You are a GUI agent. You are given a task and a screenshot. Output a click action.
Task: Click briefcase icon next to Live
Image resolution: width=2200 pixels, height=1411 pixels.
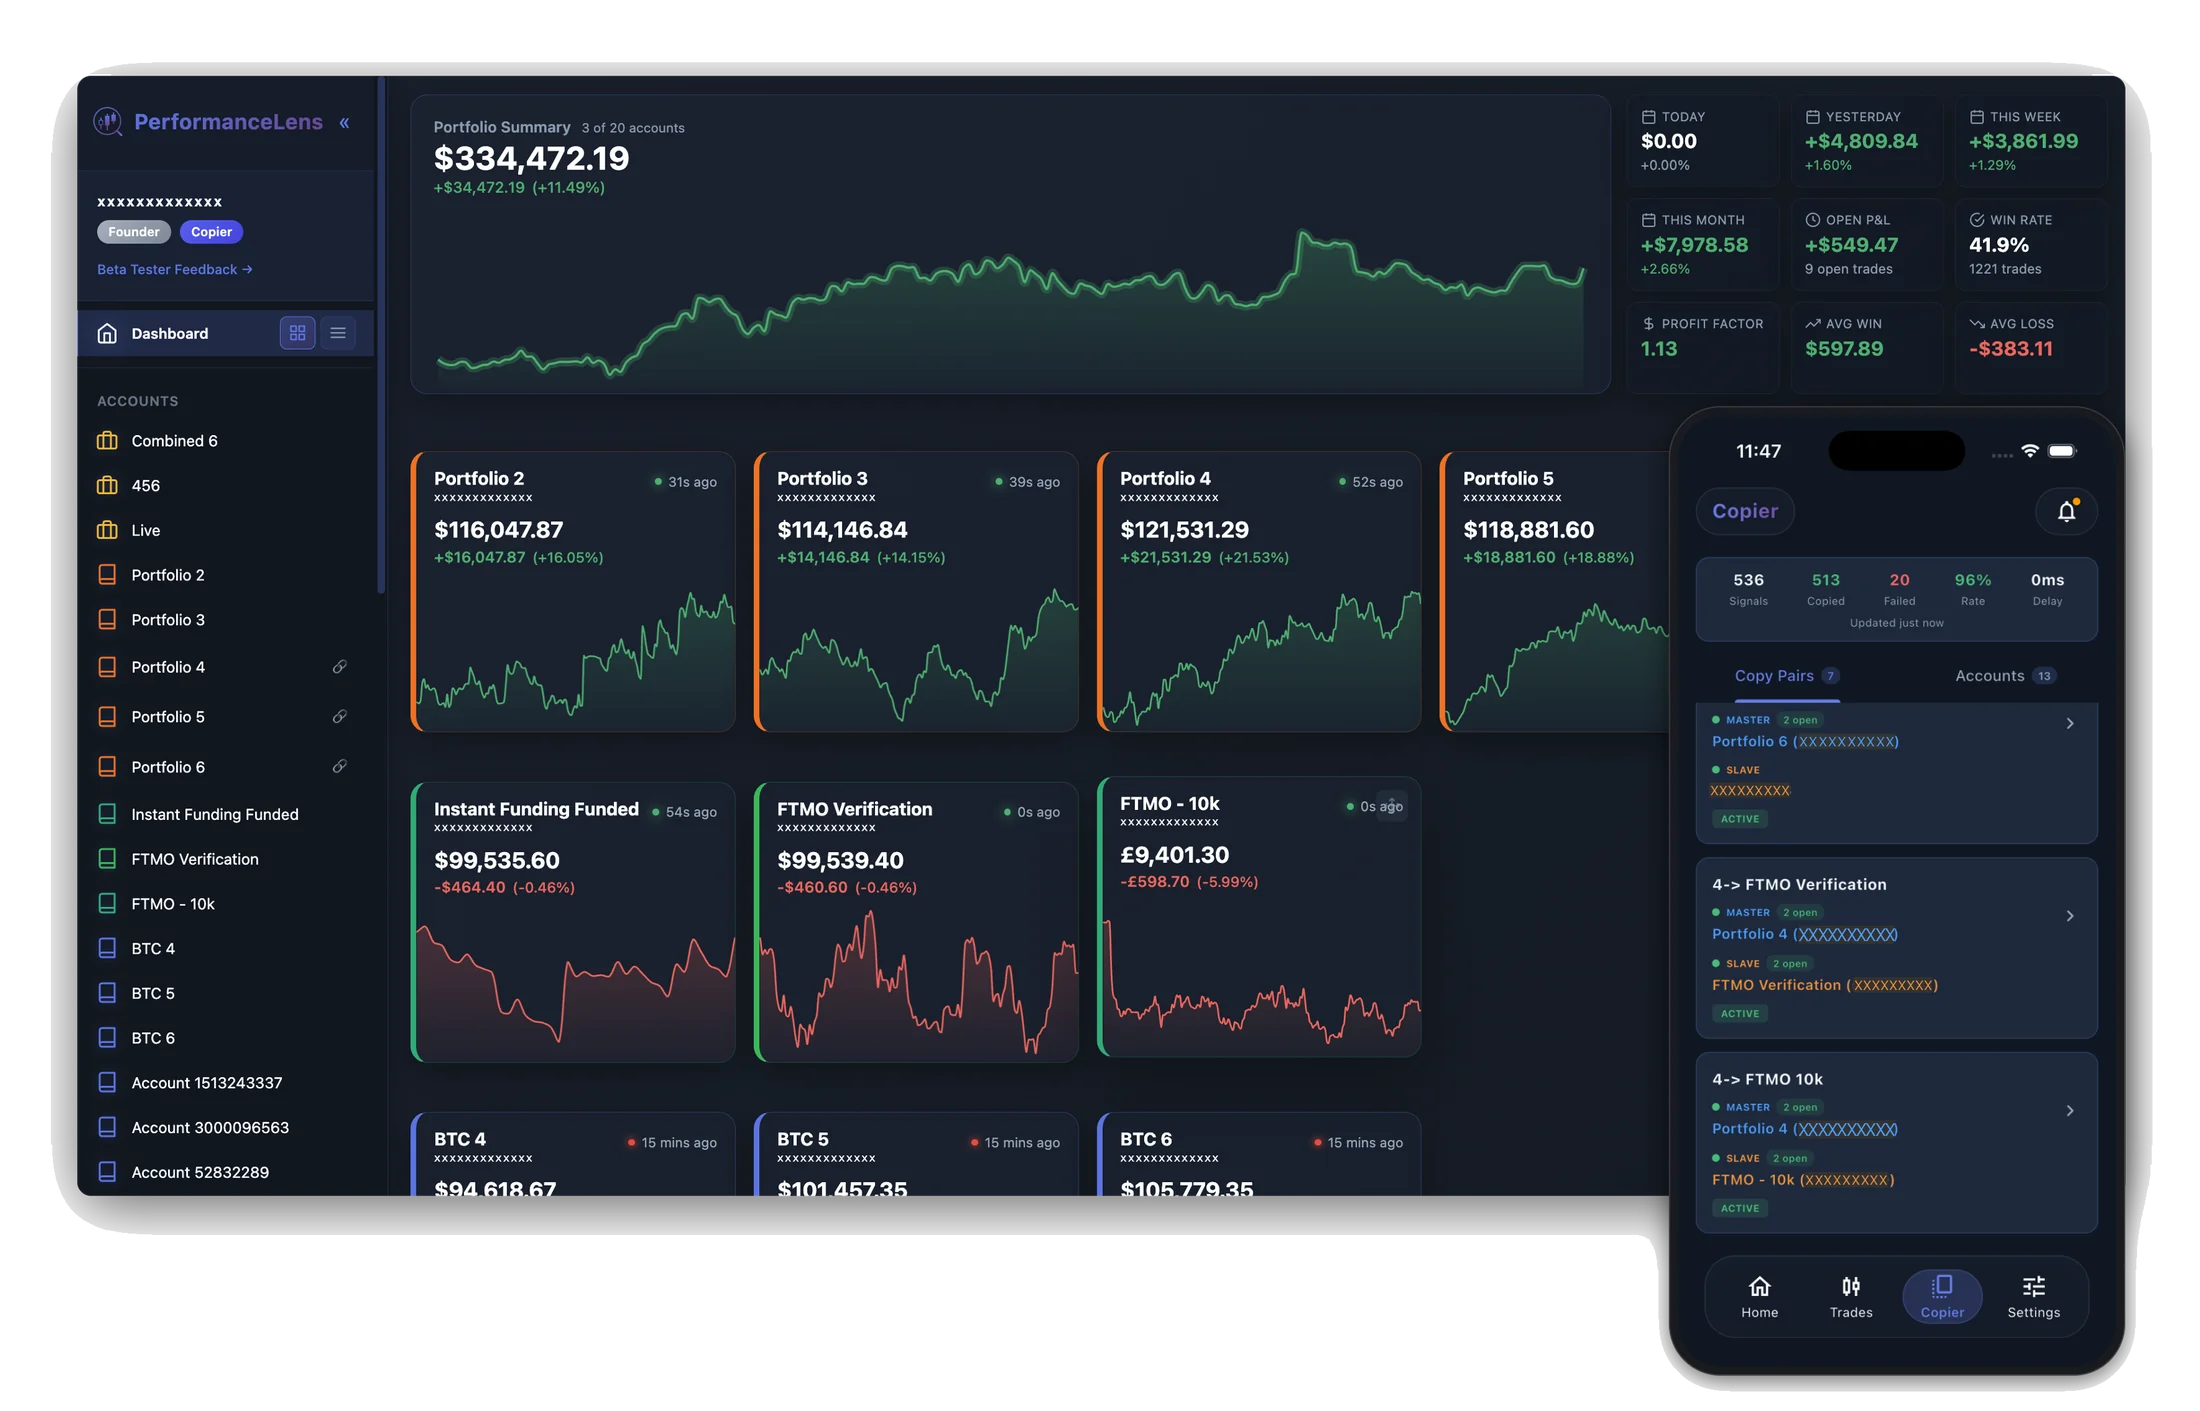pos(107,530)
